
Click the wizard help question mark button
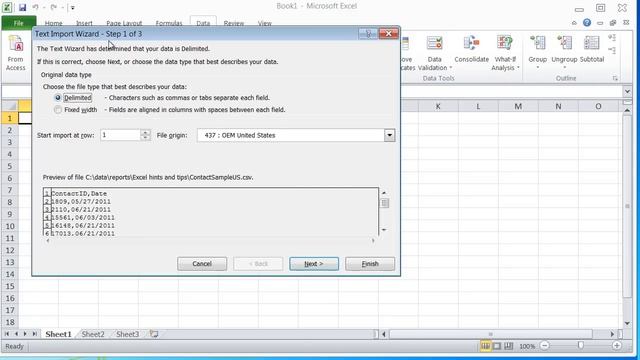368,34
